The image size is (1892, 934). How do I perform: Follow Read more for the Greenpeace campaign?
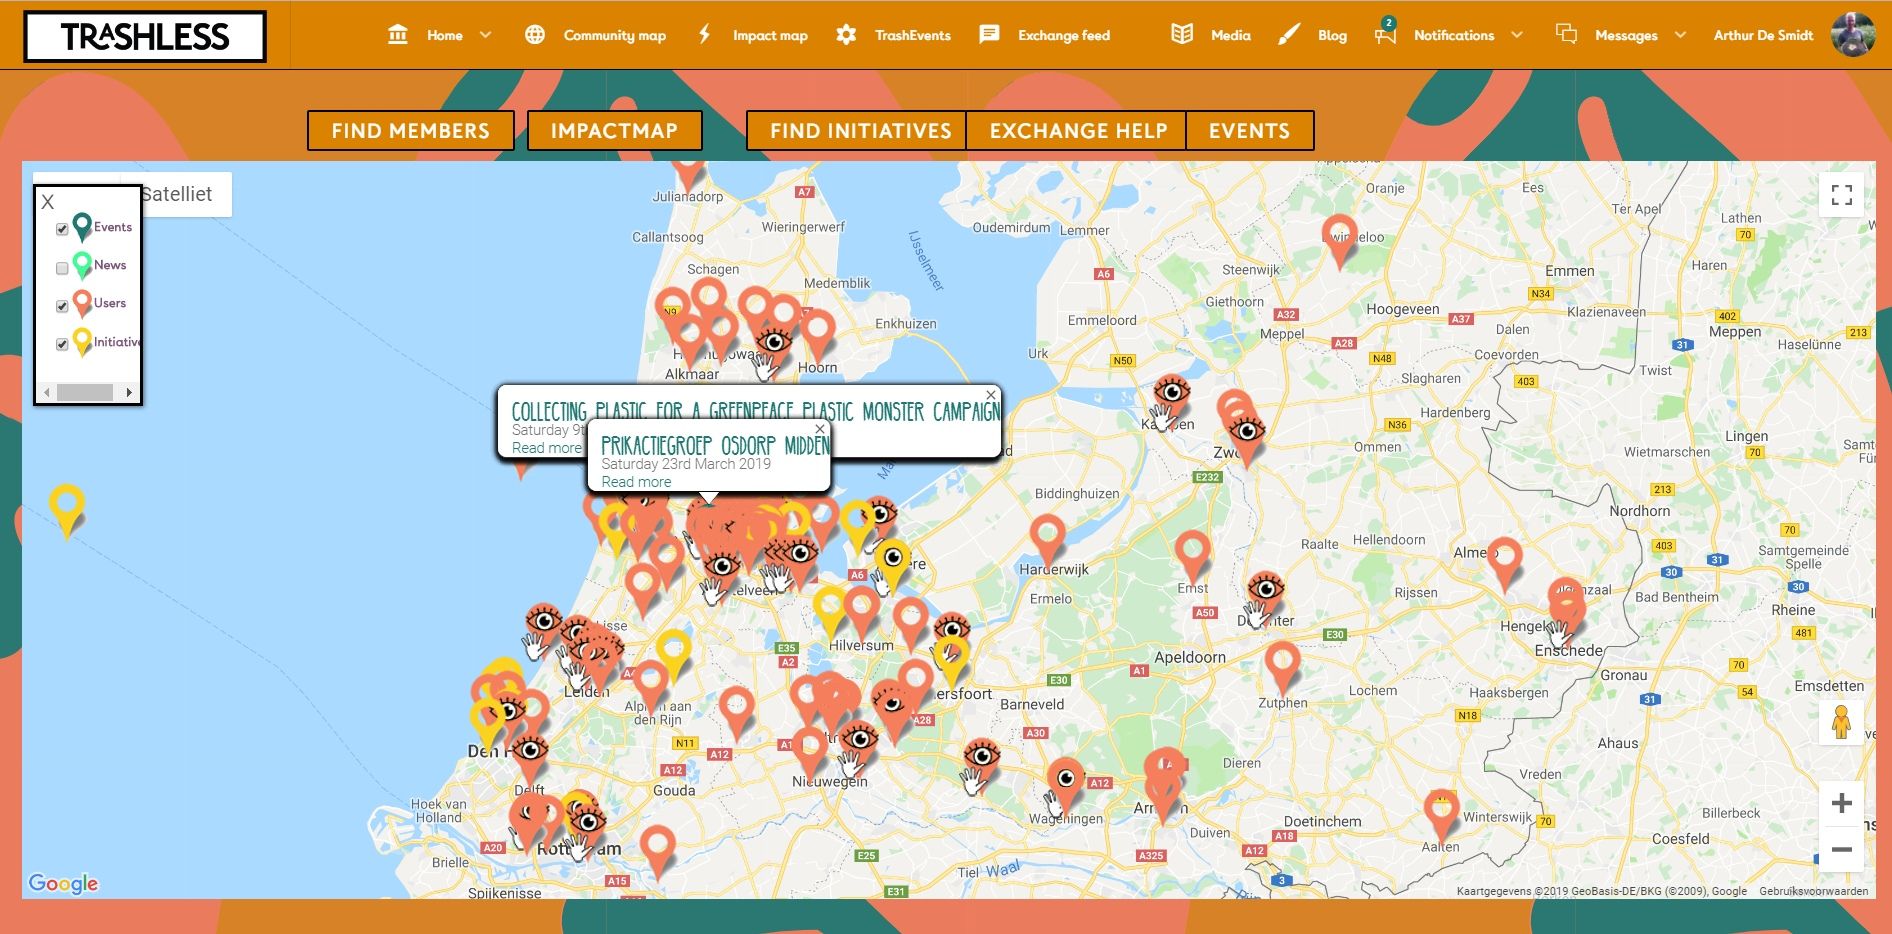546,448
